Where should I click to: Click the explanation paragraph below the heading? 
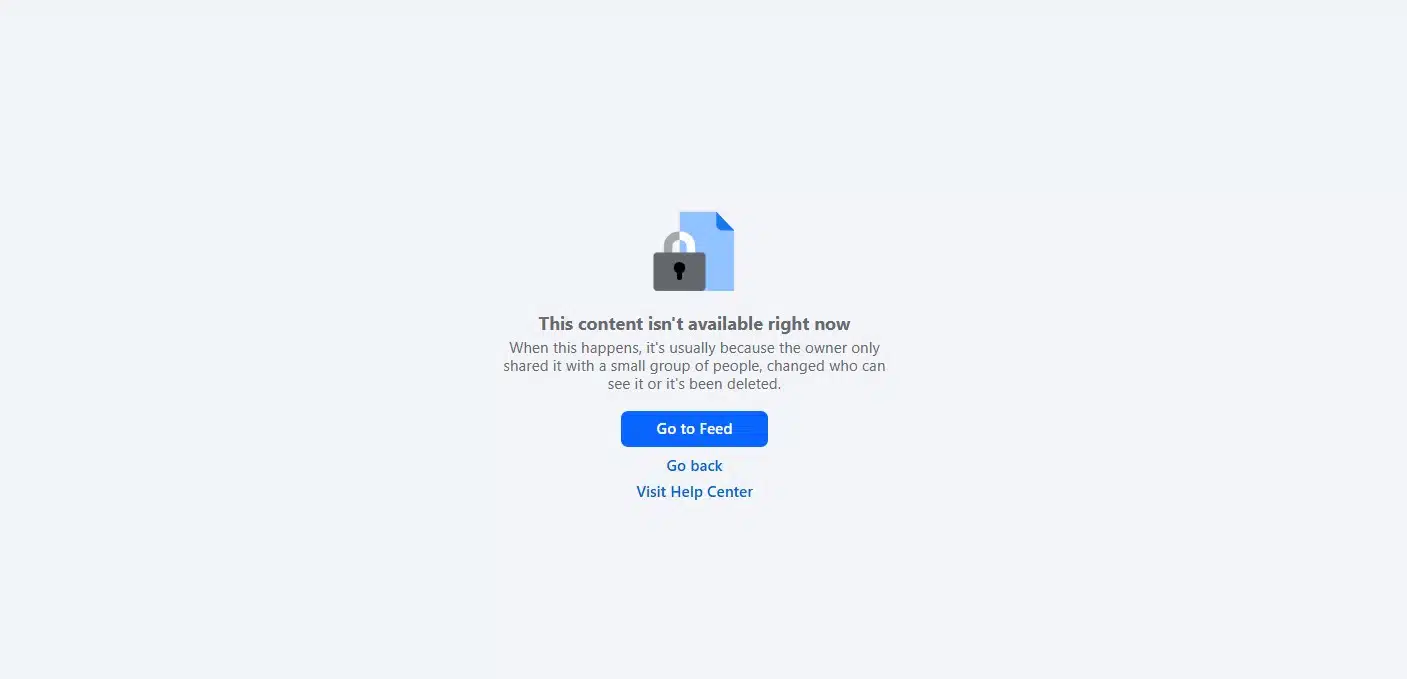(694, 366)
